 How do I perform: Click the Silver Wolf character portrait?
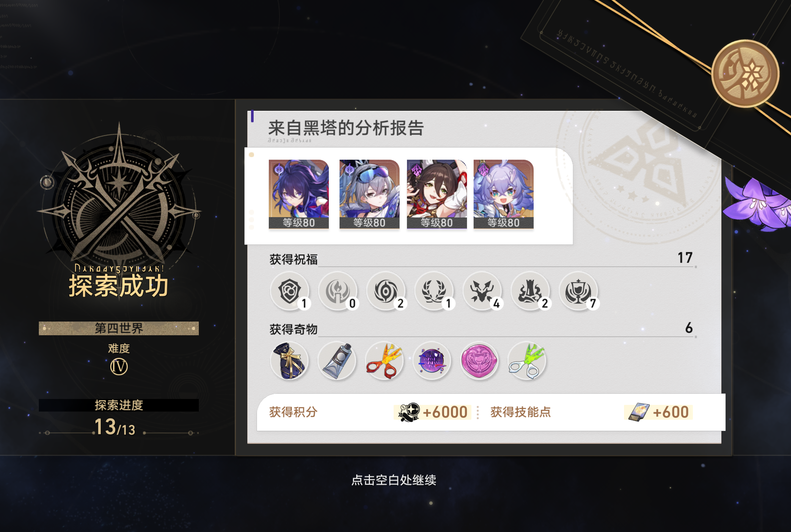[x=369, y=194]
